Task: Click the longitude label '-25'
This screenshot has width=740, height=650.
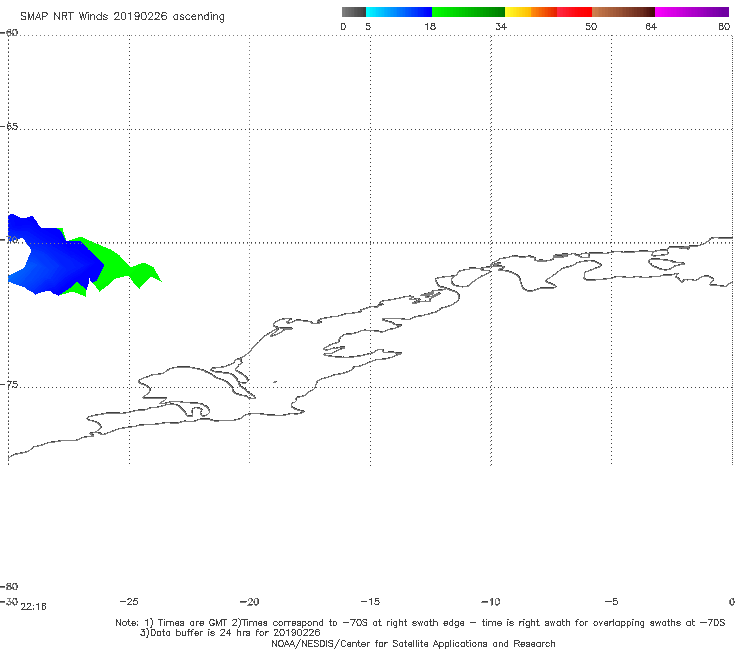Action: (129, 602)
